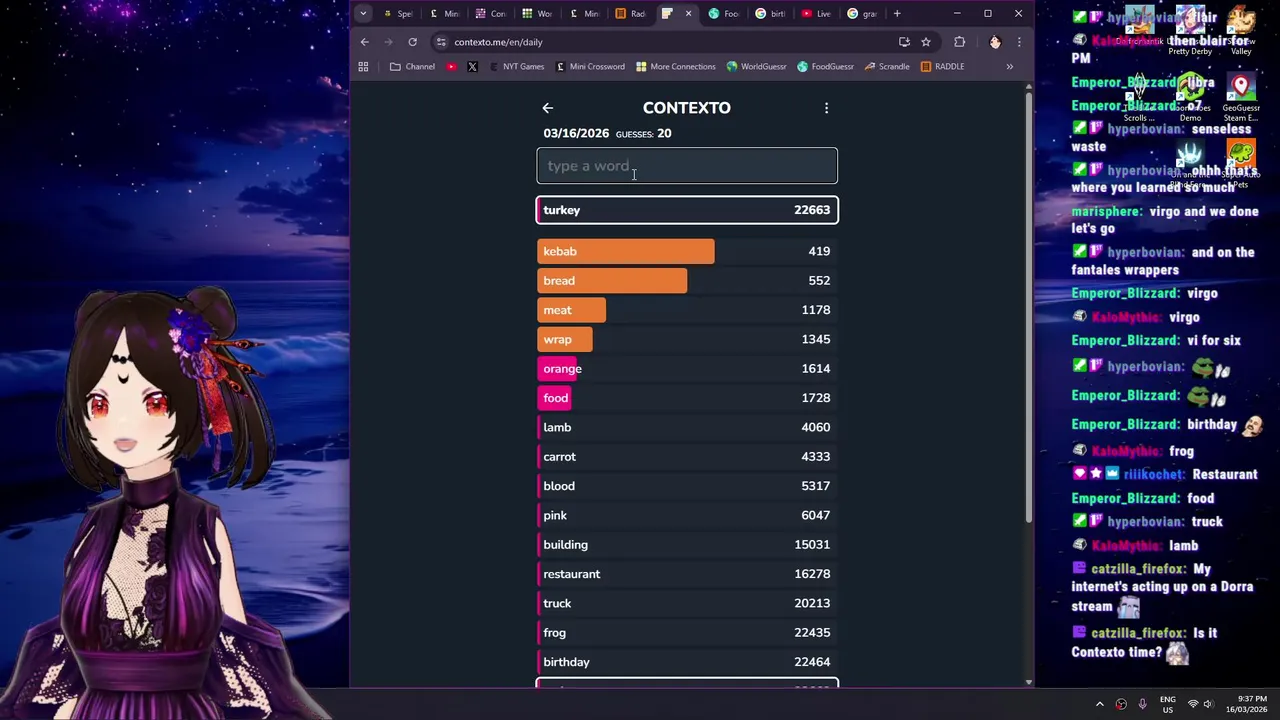Open the apps grid in bookmarks bar

[363, 67]
